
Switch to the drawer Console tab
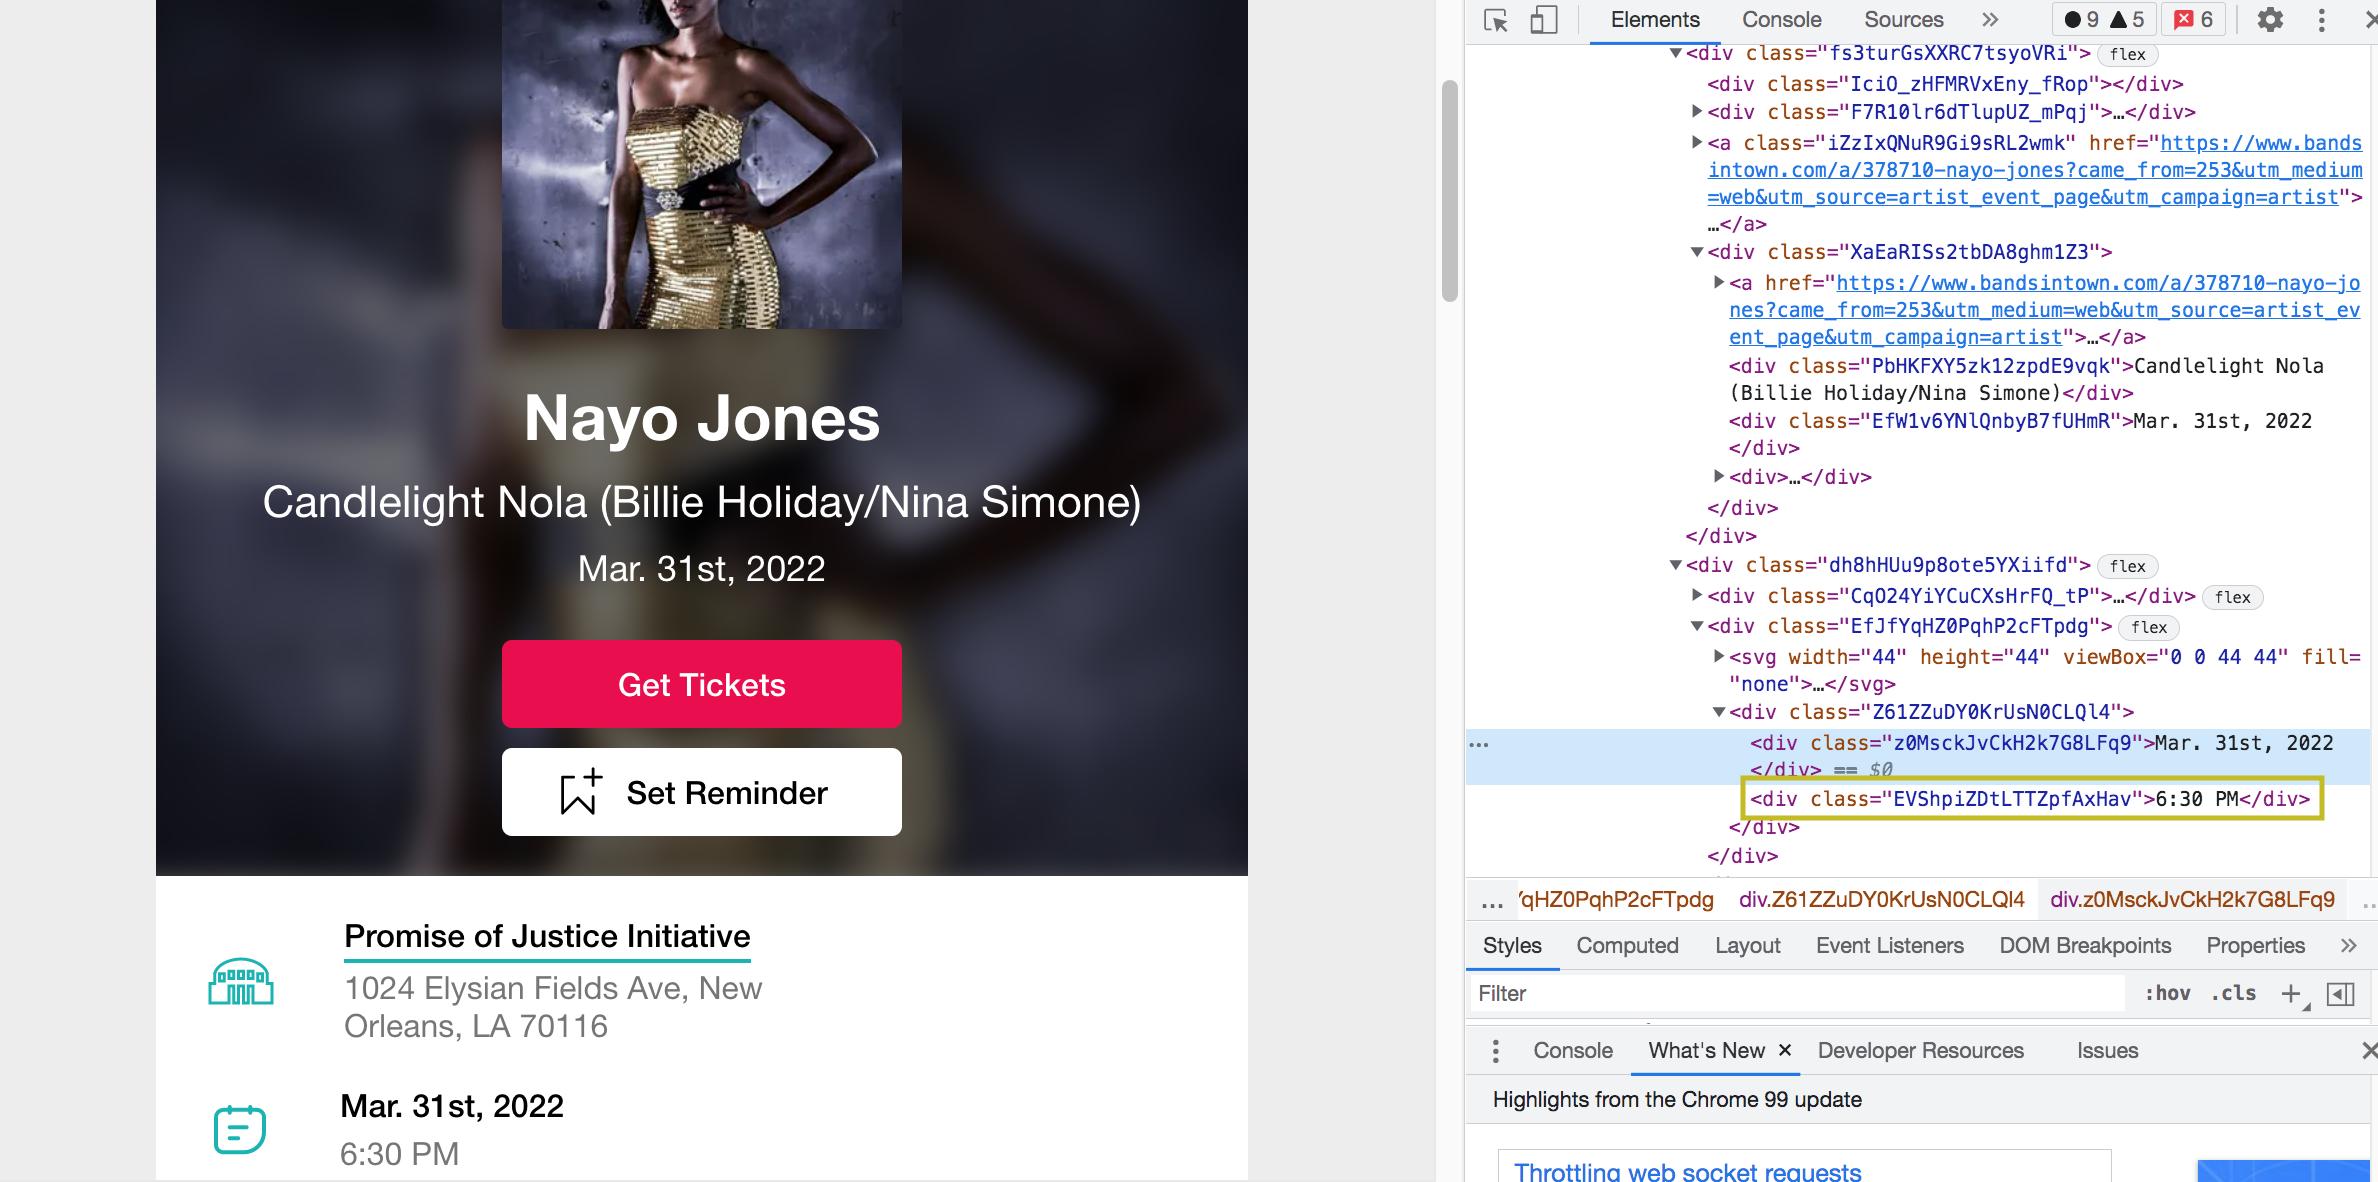click(x=1572, y=1051)
